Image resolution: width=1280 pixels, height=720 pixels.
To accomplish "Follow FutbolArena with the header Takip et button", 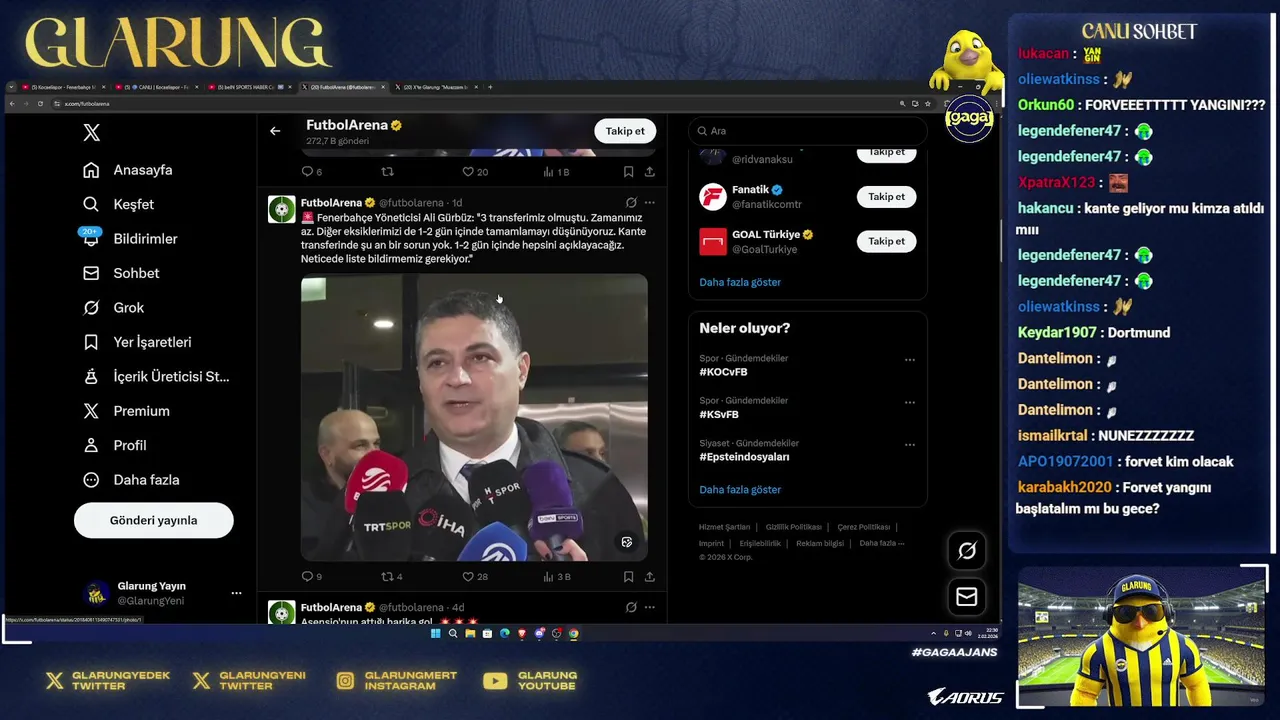I will pyautogui.click(x=625, y=131).
